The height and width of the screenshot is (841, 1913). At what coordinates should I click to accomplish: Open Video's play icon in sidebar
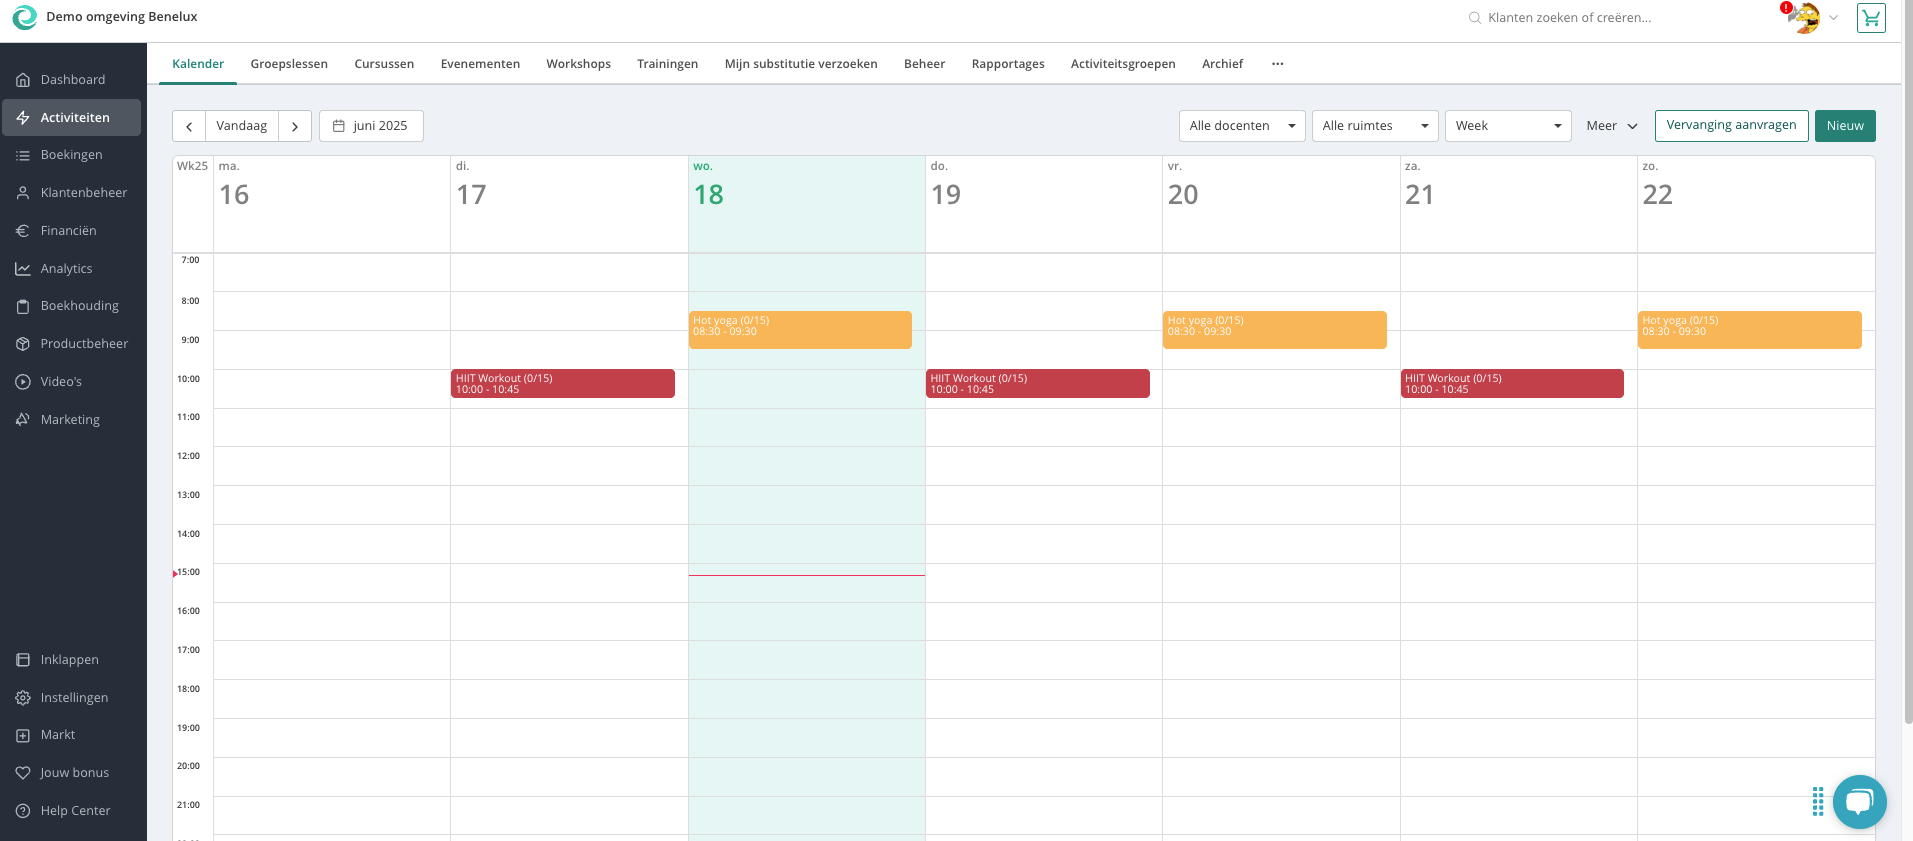point(23,382)
